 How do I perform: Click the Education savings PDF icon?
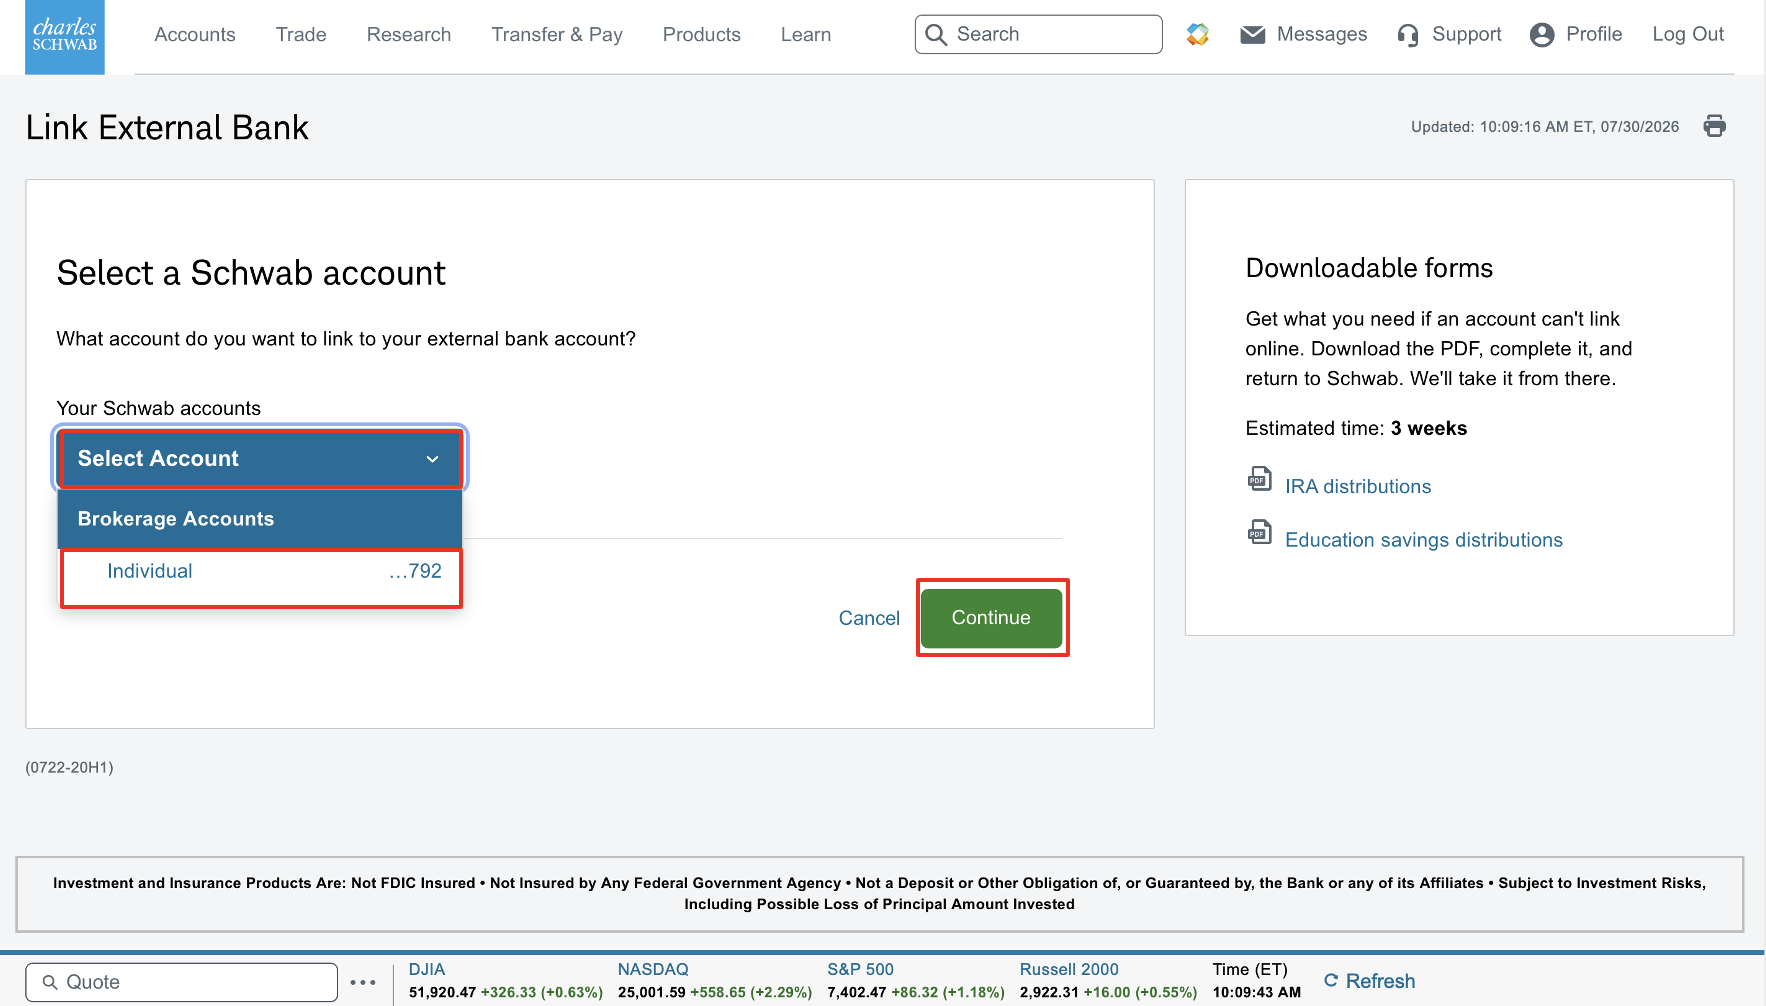point(1259,532)
